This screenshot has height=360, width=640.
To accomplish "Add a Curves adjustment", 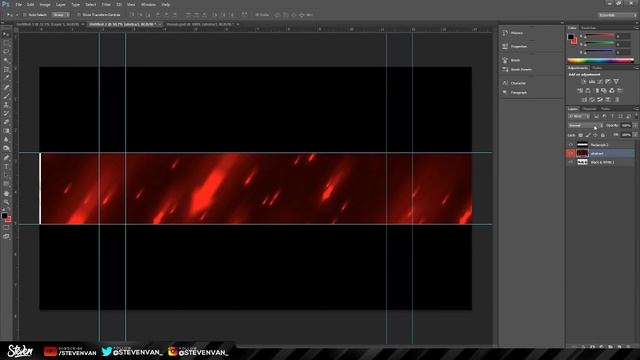I will [x=600, y=82].
